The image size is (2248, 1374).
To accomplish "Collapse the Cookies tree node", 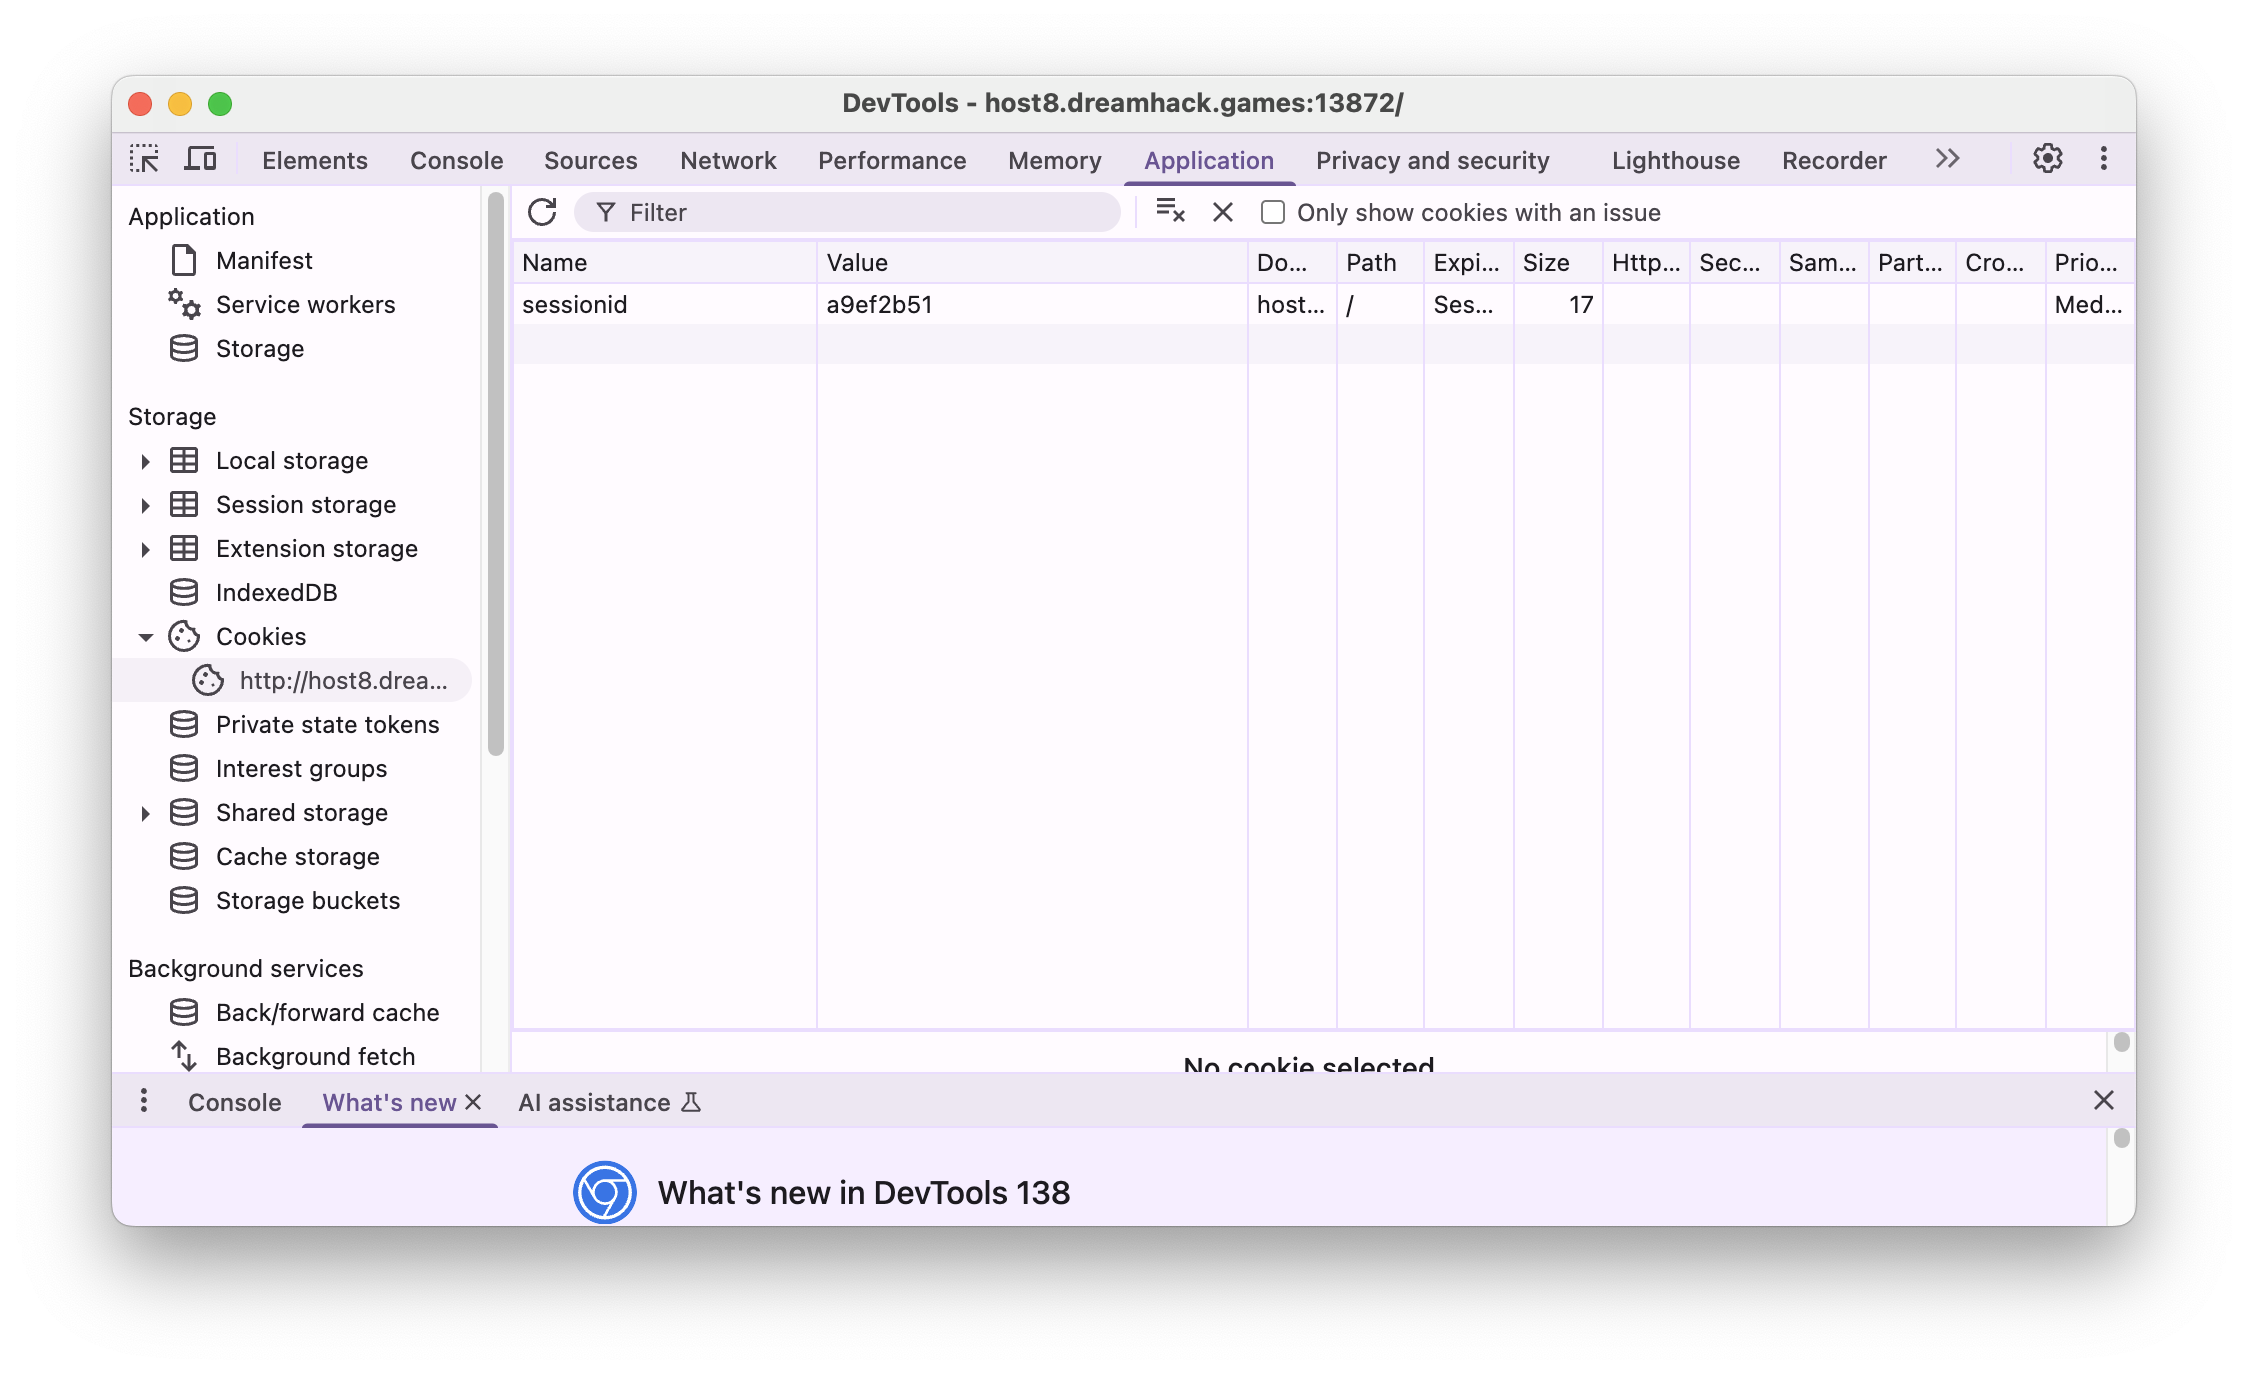I will point(146,637).
